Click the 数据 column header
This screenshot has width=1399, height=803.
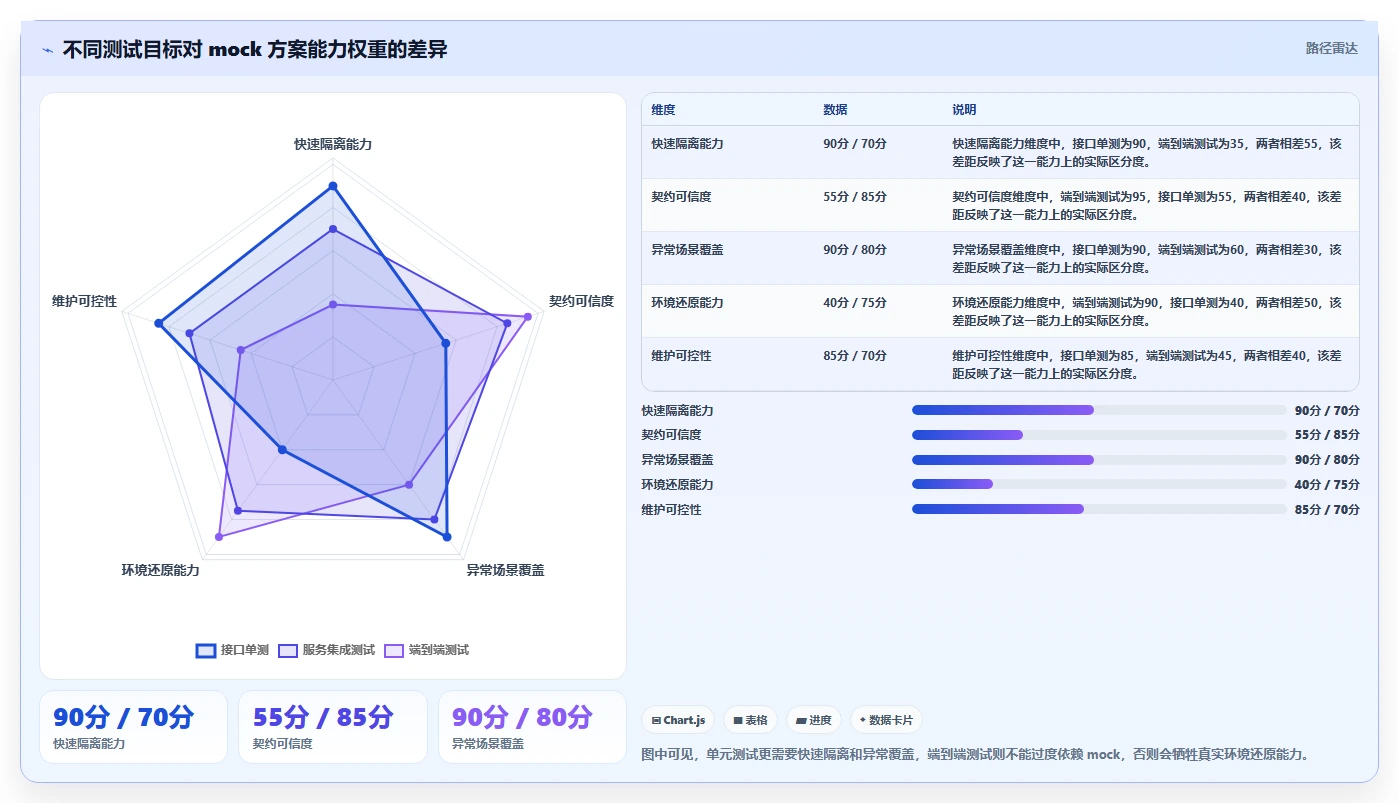[835, 110]
